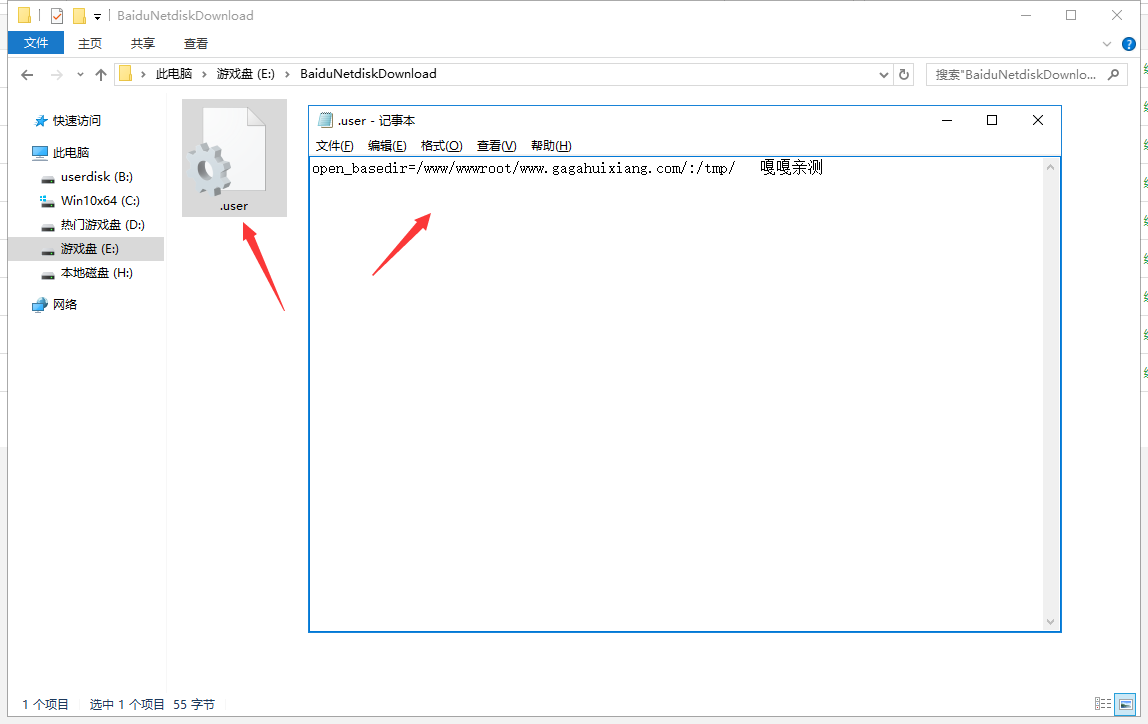Expand the ribbon with the chevron
This screenshot has height=724, width=1148.
tap(1107, 44)
